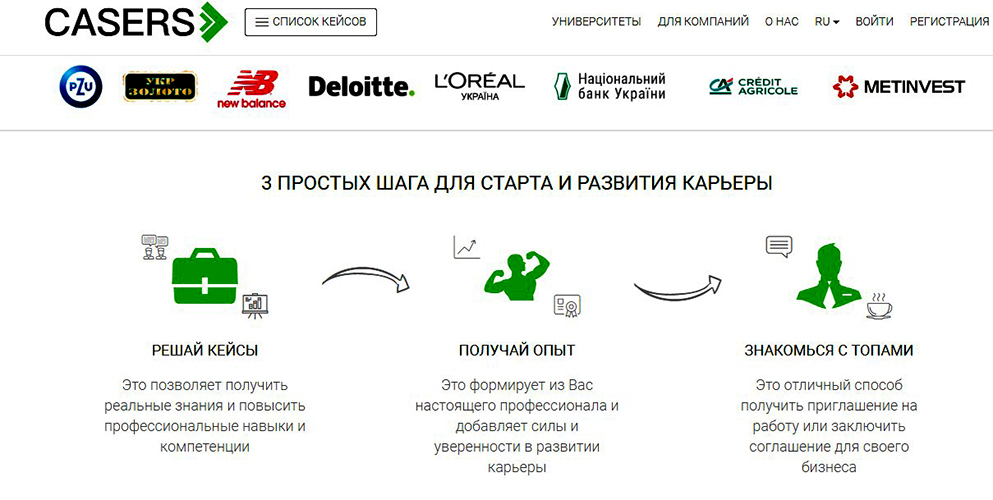Click the New Balance logo
Viewport: 993px width, 500px height.
[251, 89]
